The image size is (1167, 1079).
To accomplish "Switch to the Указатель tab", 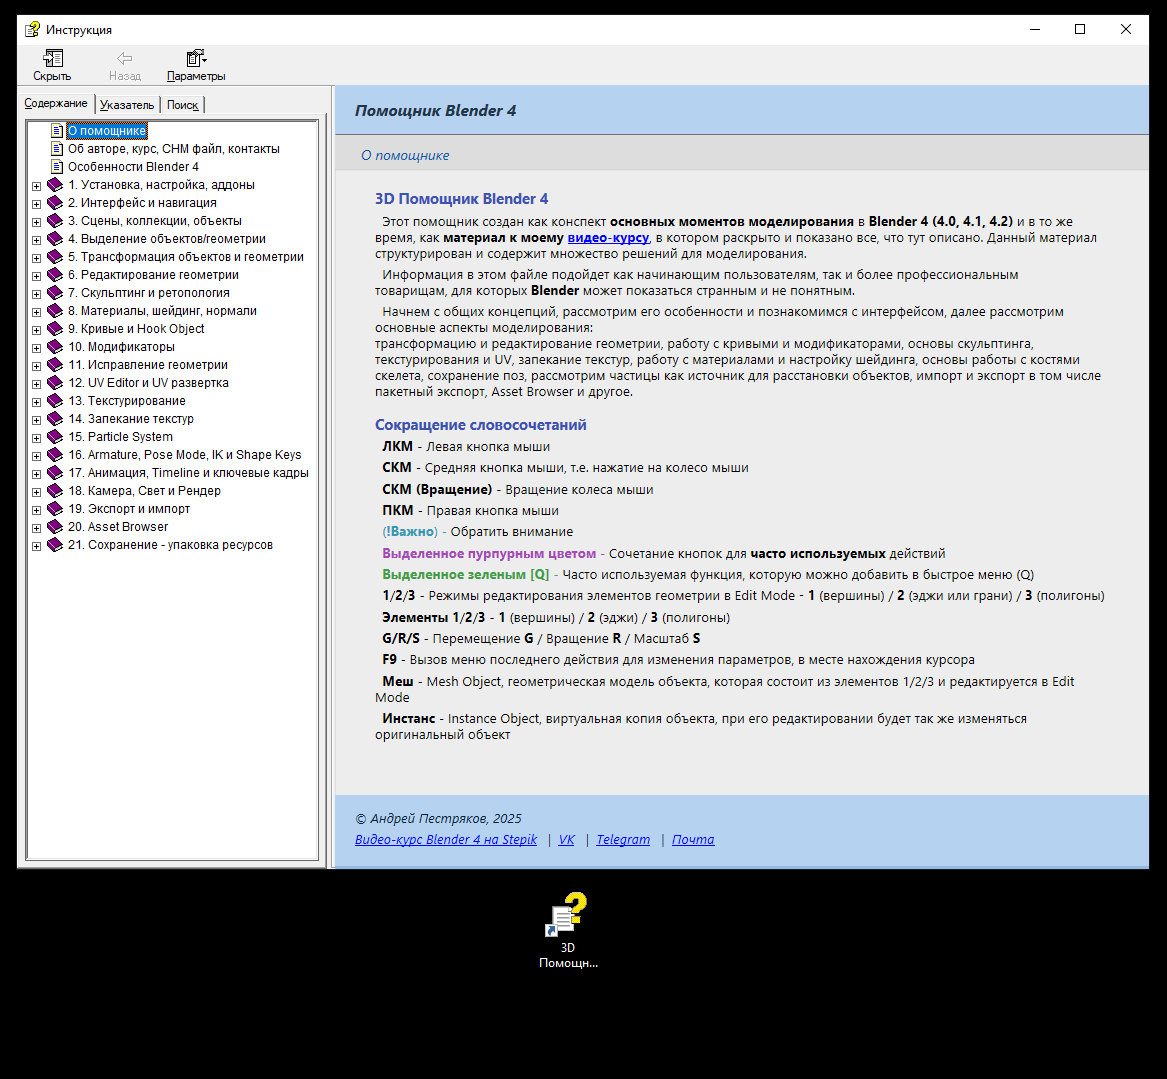I will pos(127,105).
